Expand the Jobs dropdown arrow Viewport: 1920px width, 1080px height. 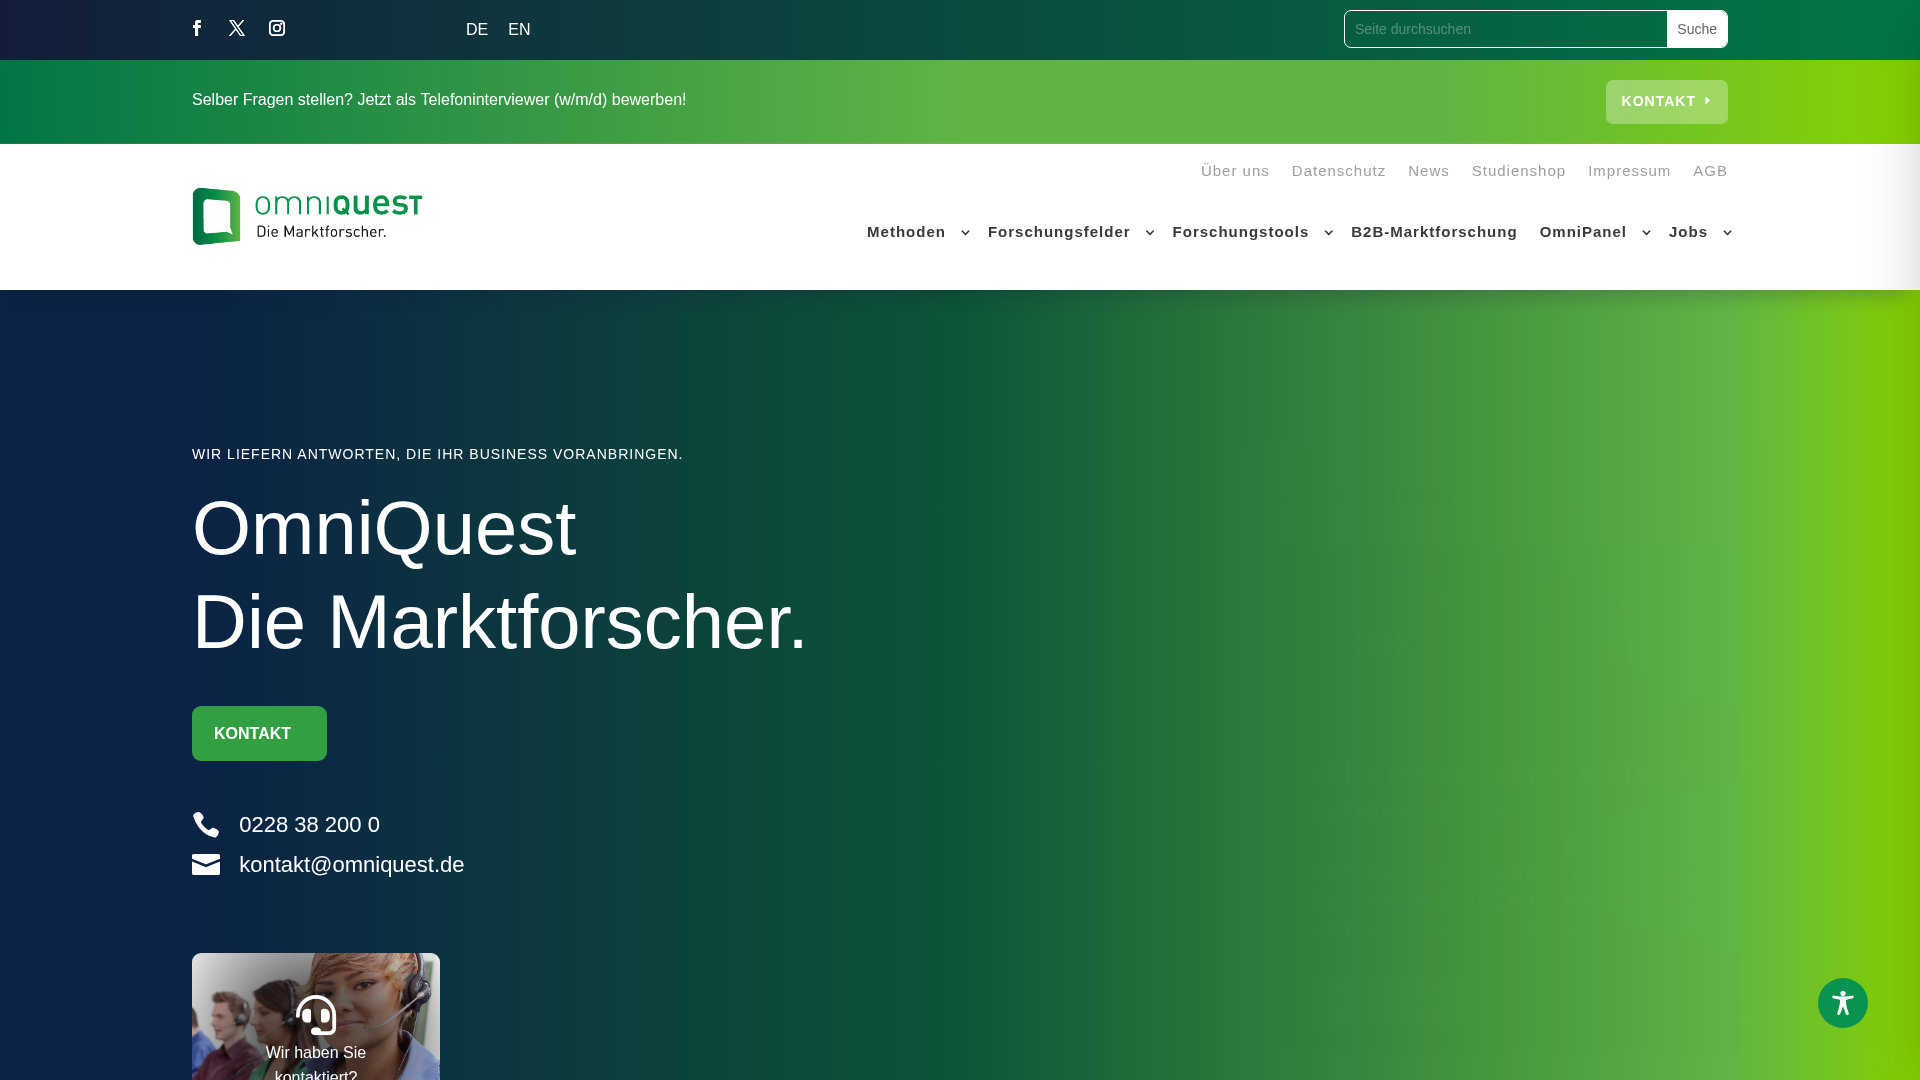tap(1727, 233)
